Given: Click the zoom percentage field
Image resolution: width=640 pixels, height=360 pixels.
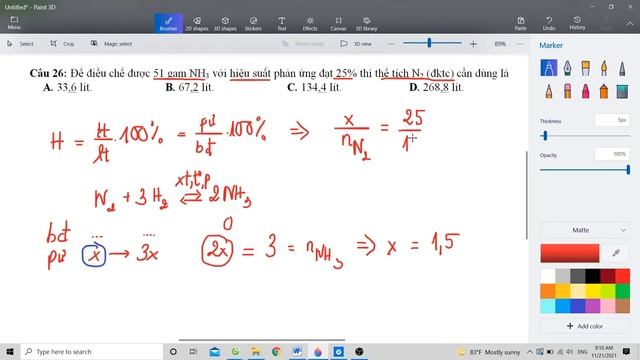Looking at the screenshot, I should [500, 44].
